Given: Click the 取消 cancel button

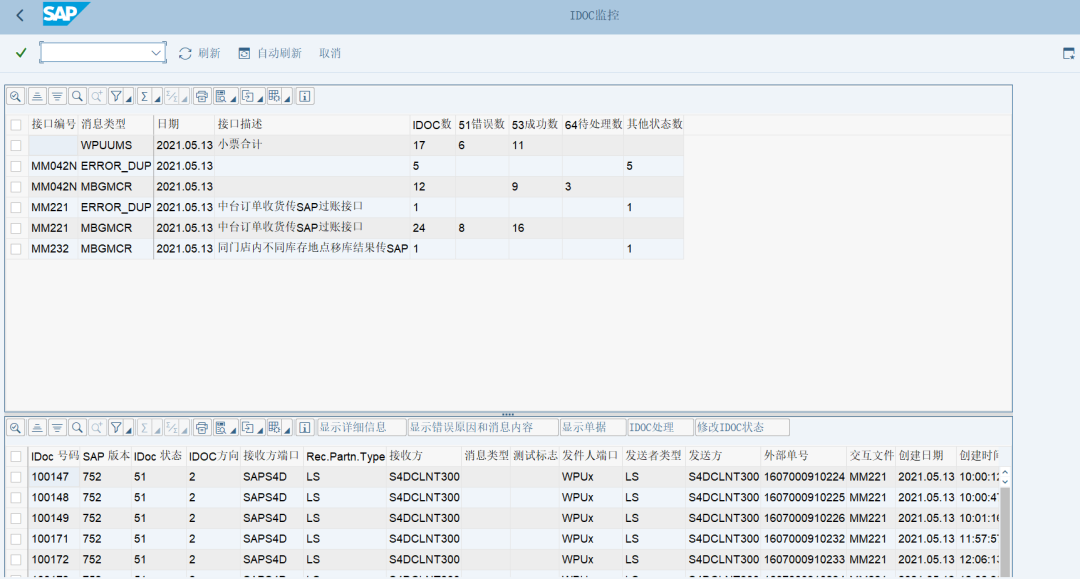Looking at the screenshot, I should (x=330, y=53).
